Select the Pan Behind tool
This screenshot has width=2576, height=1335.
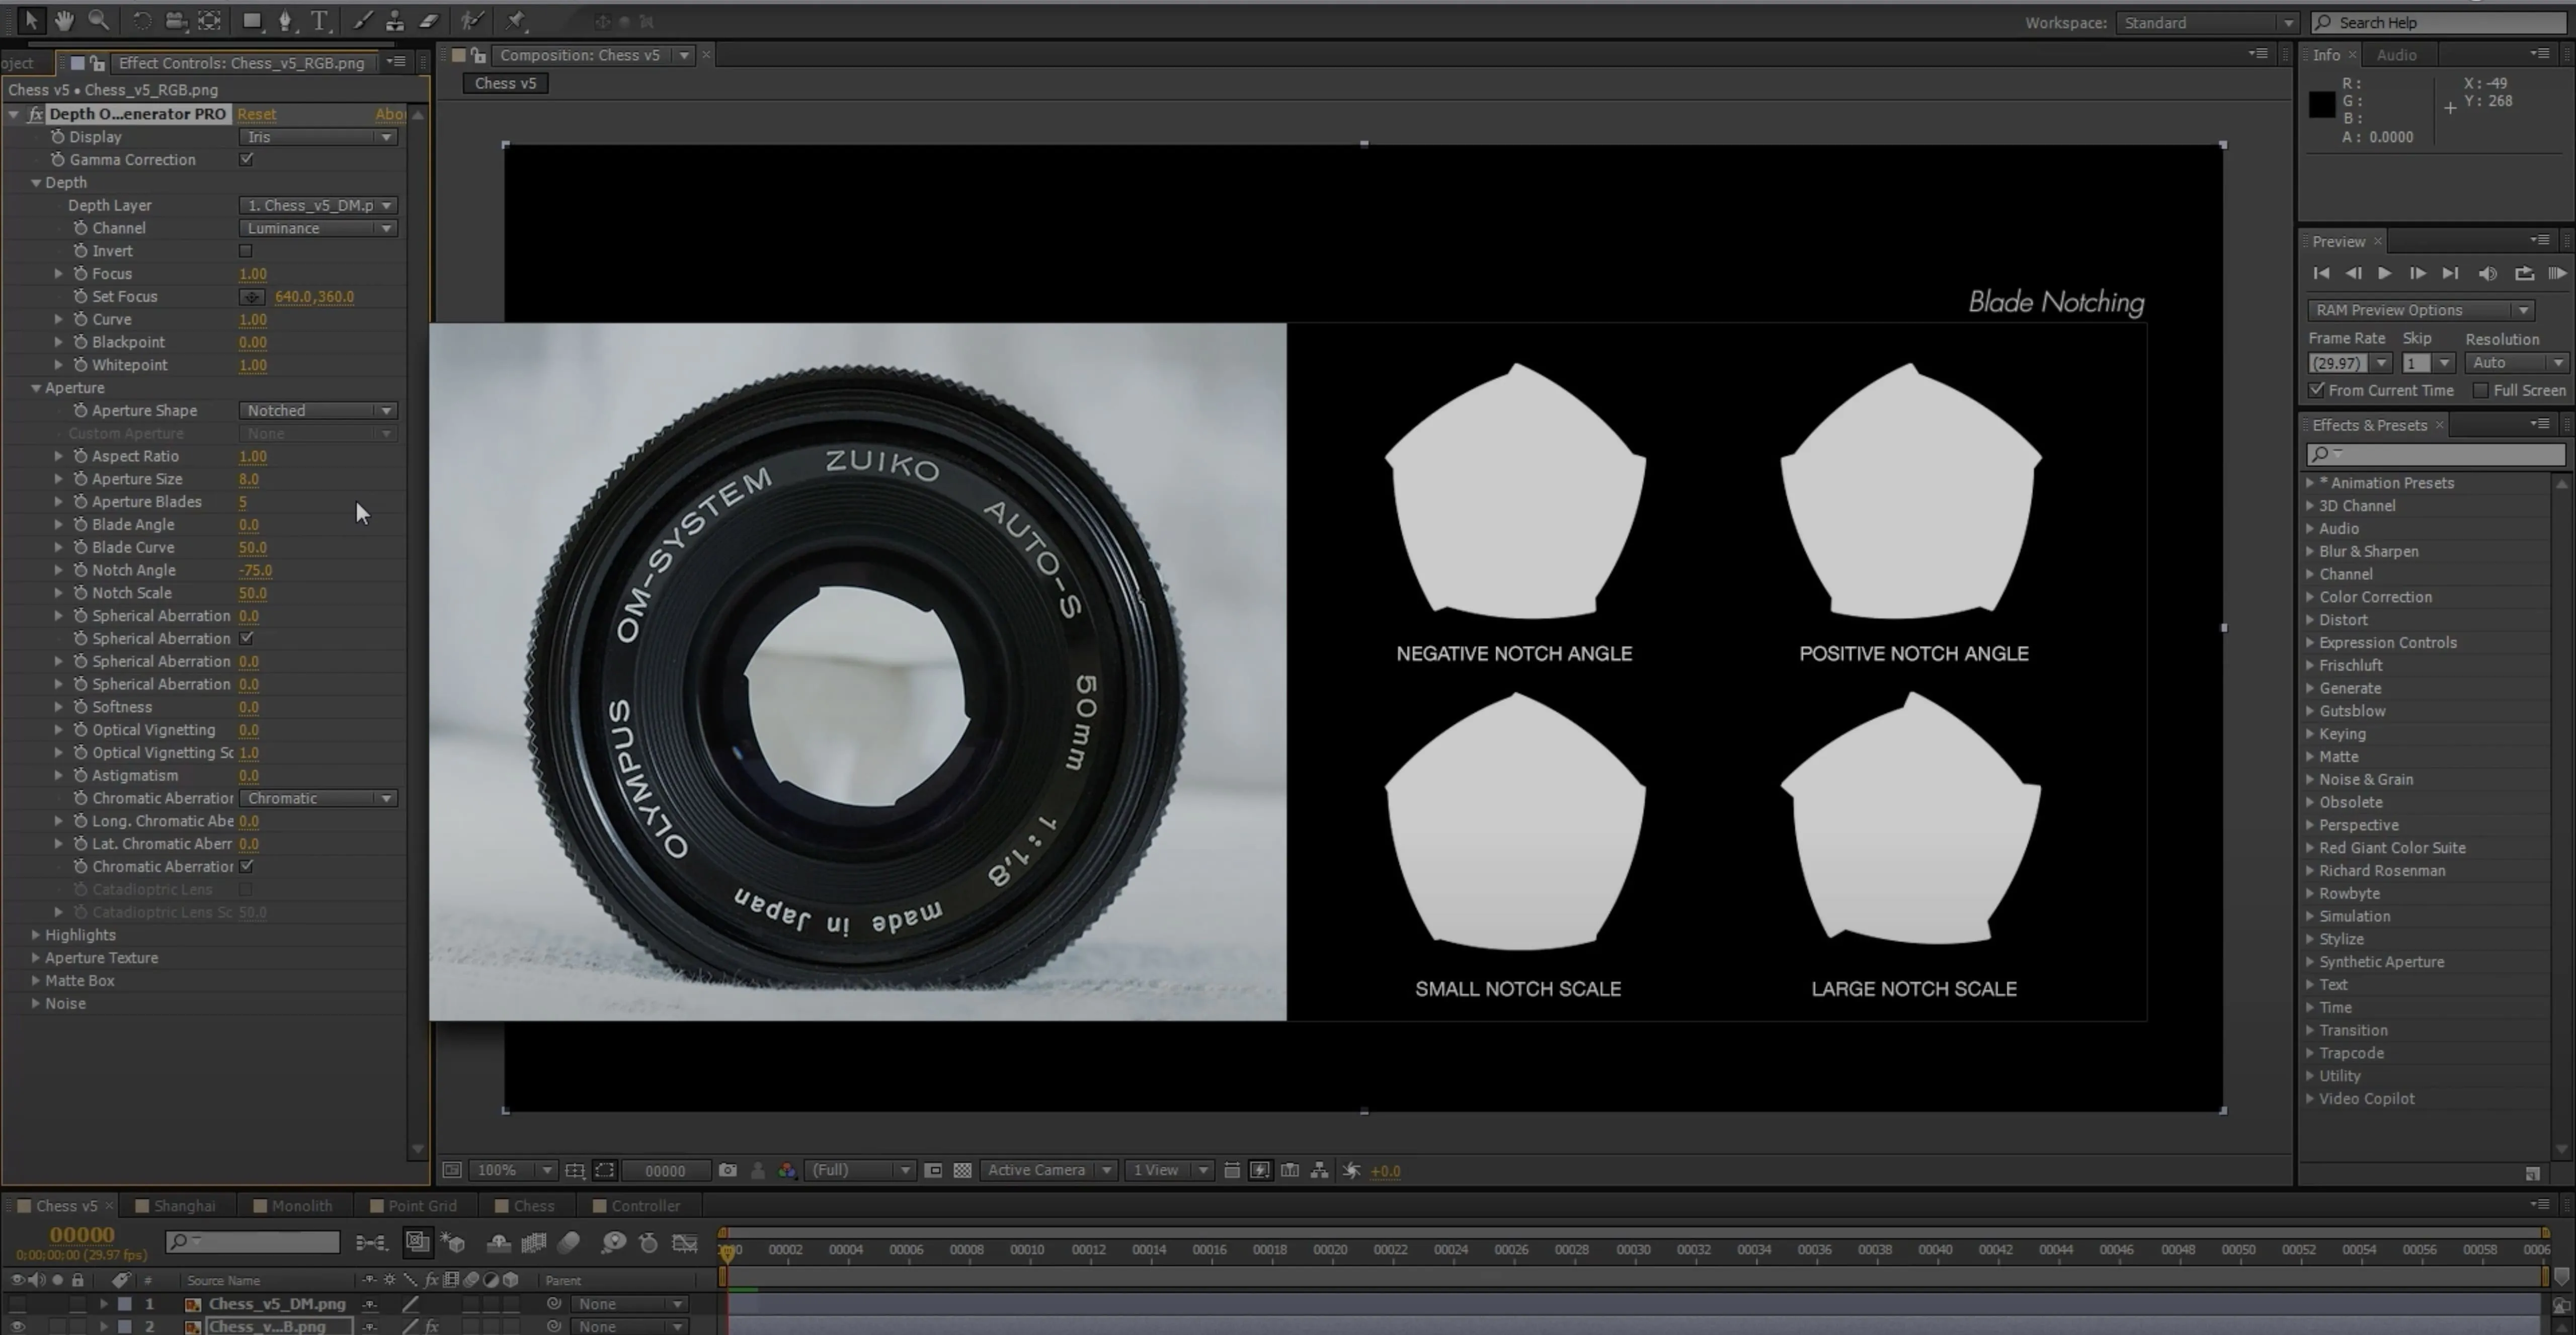click(x=209, y=20)
